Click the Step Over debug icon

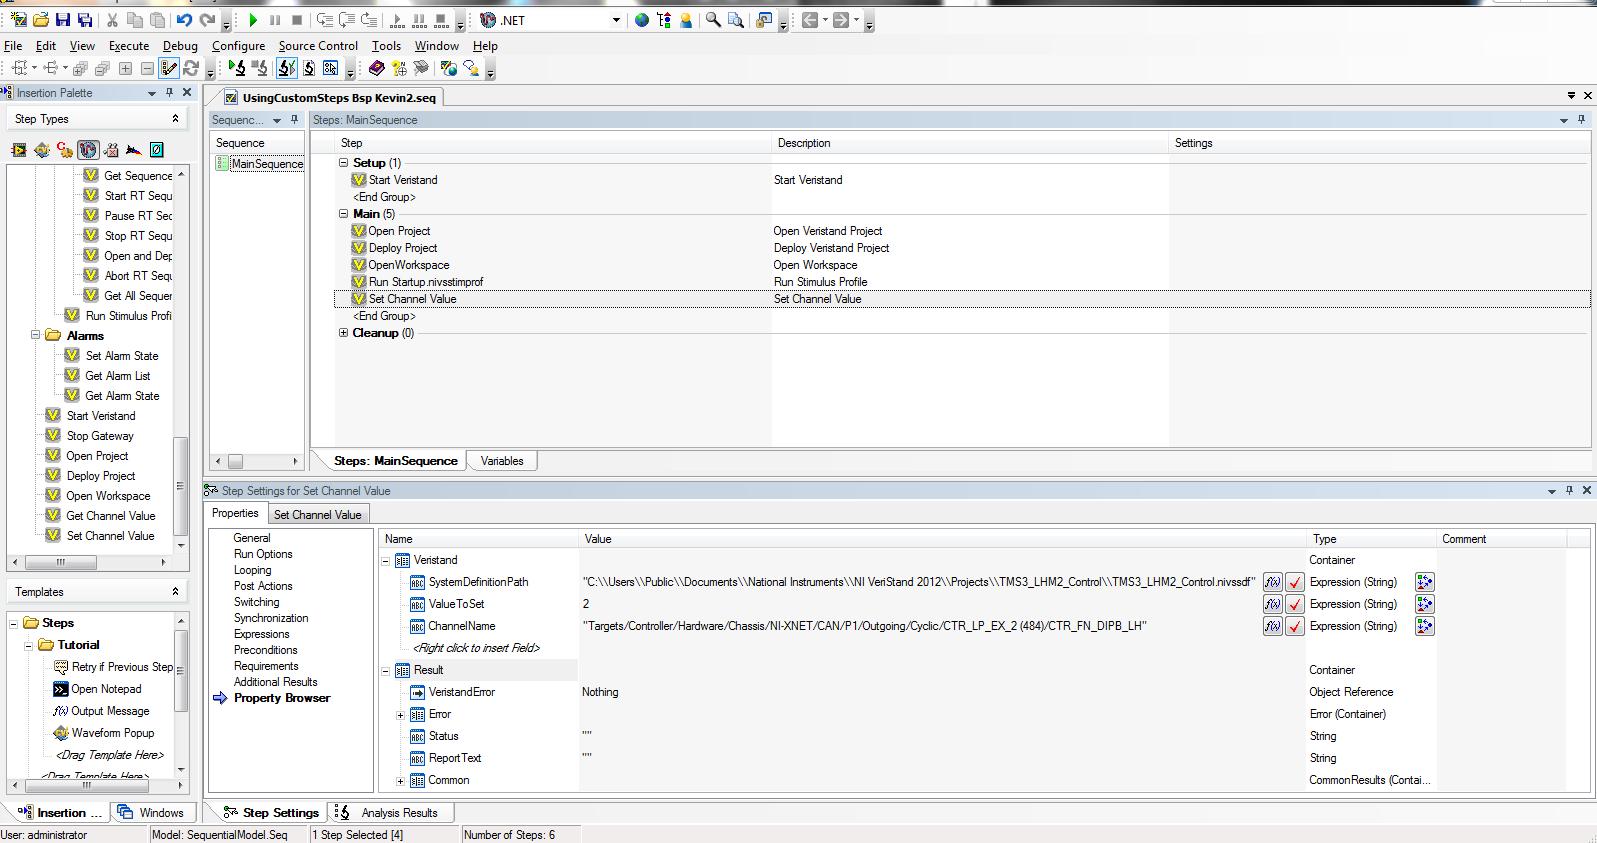point(347,20)
